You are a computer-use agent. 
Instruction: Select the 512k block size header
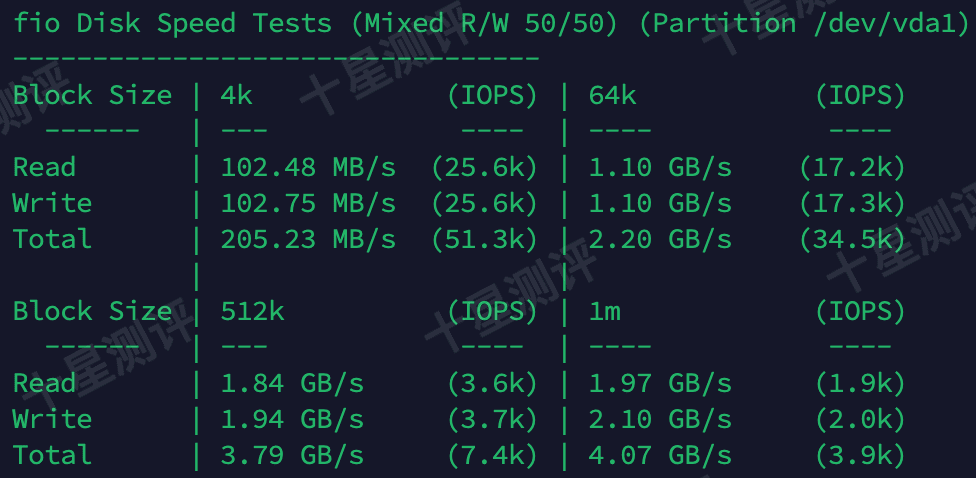coord(252,312)
